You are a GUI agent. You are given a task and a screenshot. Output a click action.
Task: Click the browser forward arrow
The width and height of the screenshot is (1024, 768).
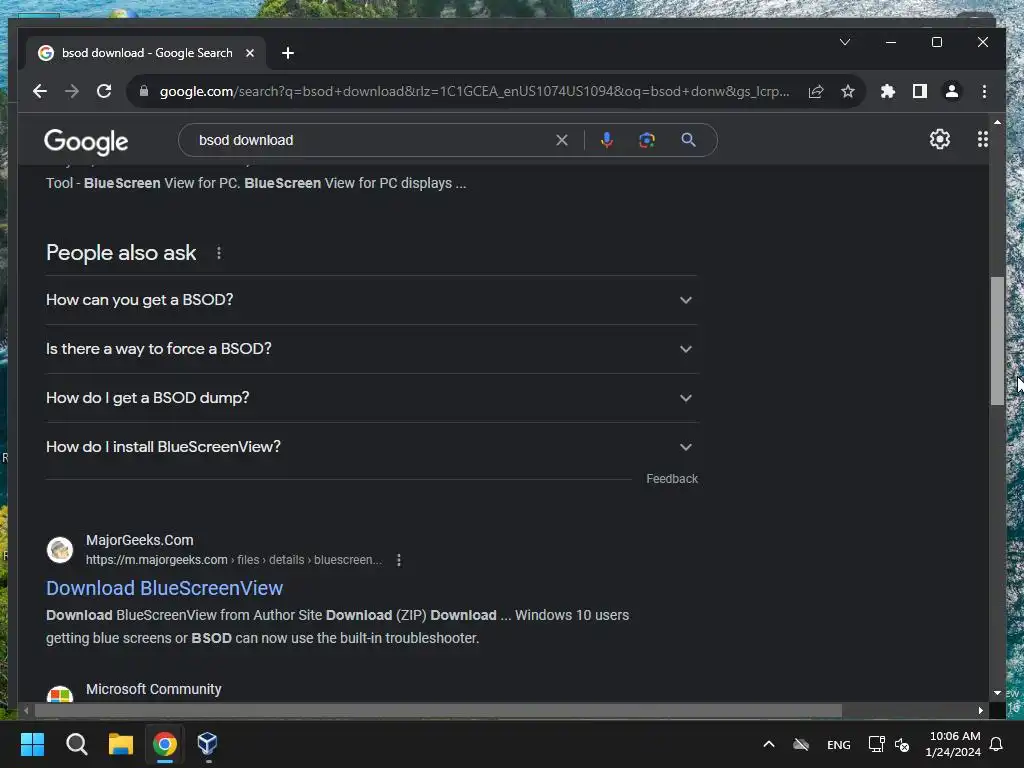[72, 91]
